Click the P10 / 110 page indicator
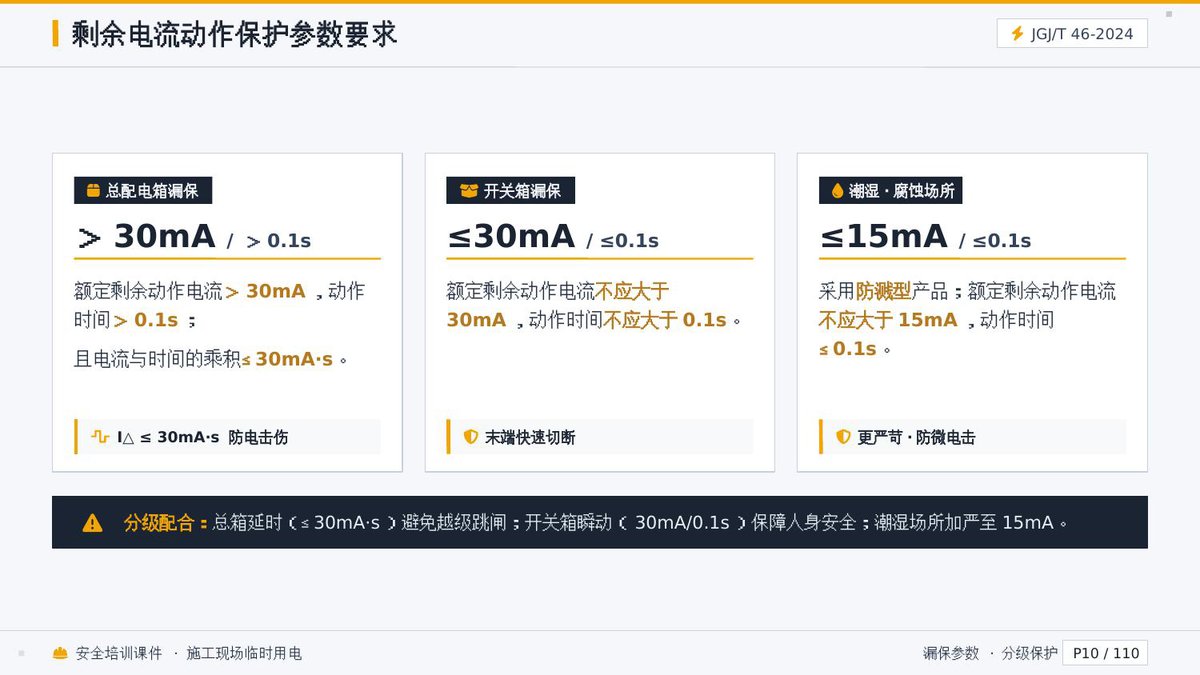 coord(1105,653)
